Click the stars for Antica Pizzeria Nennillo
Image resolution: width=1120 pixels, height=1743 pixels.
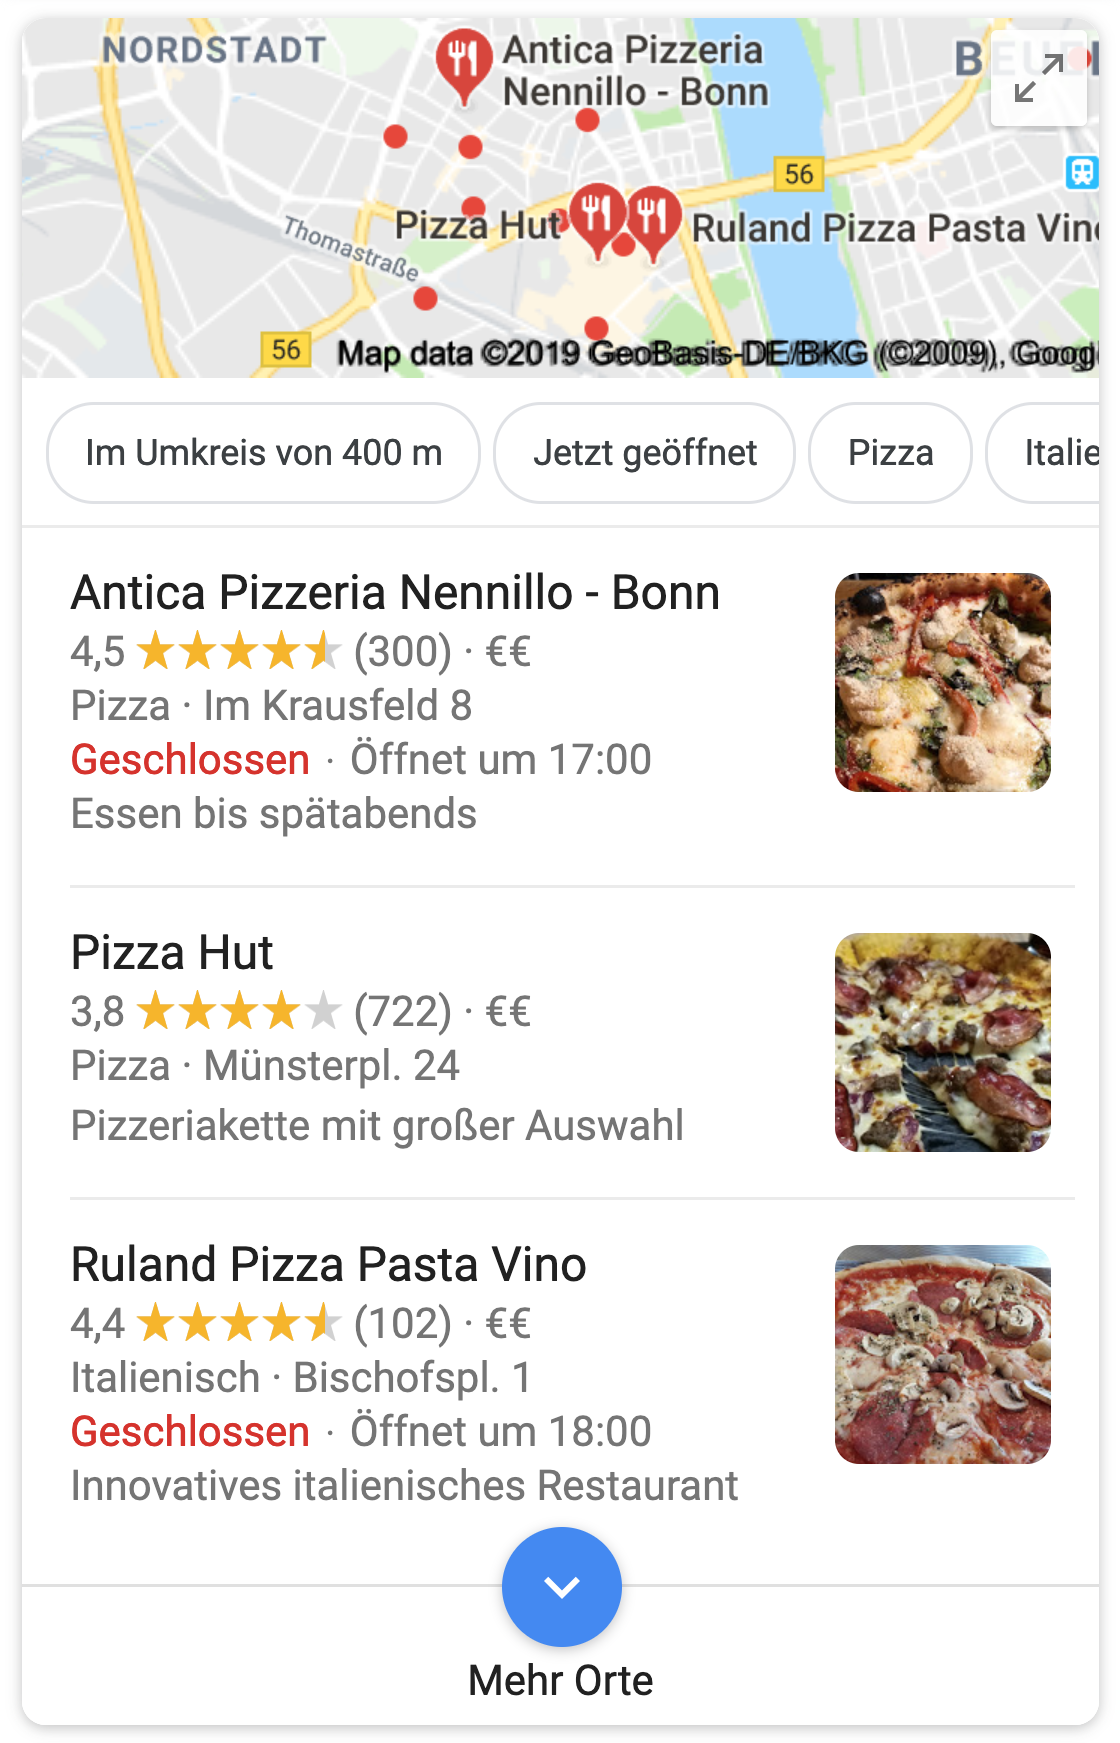click(x=238, y=652)
